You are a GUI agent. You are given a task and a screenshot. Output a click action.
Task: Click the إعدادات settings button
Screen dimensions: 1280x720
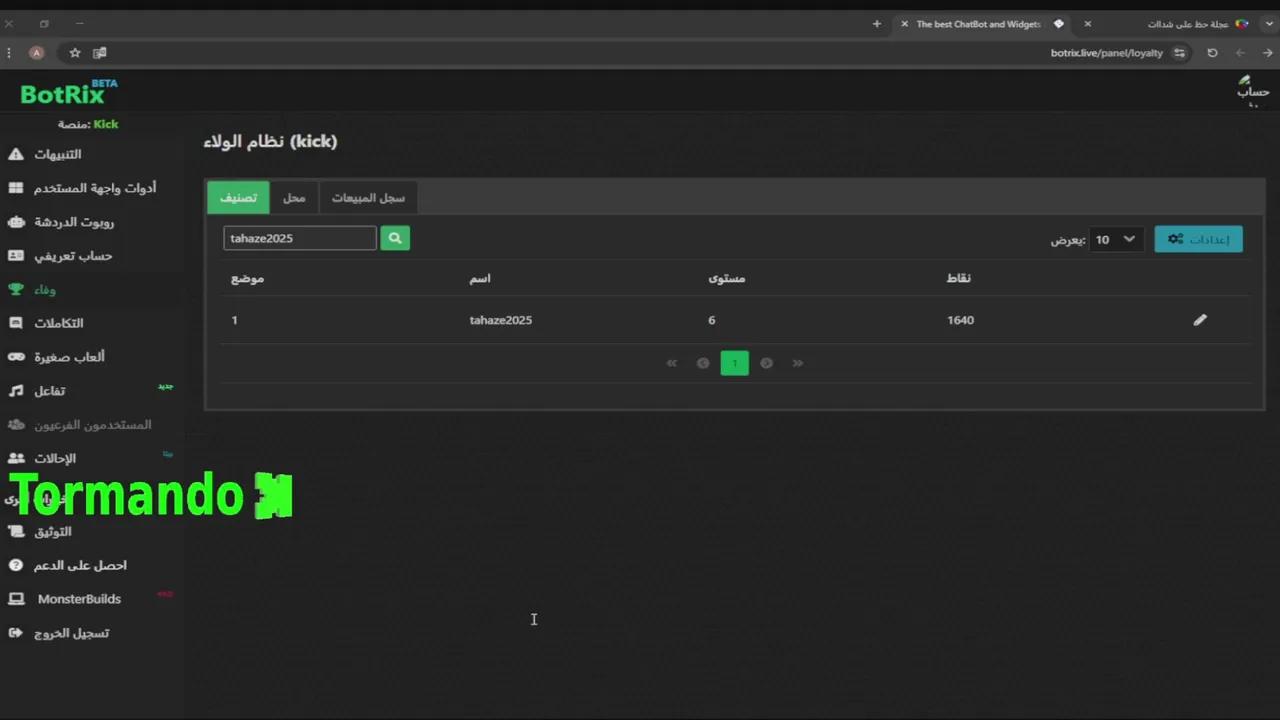pos(1198,239)
